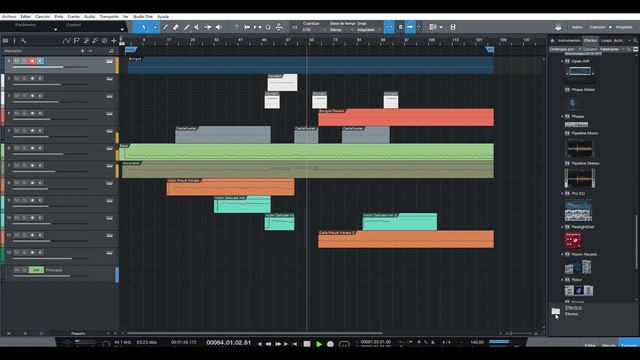Open the Archivo menu
Image resolution: width=640 pixels, height=360 pixels.
click(9, 17)
